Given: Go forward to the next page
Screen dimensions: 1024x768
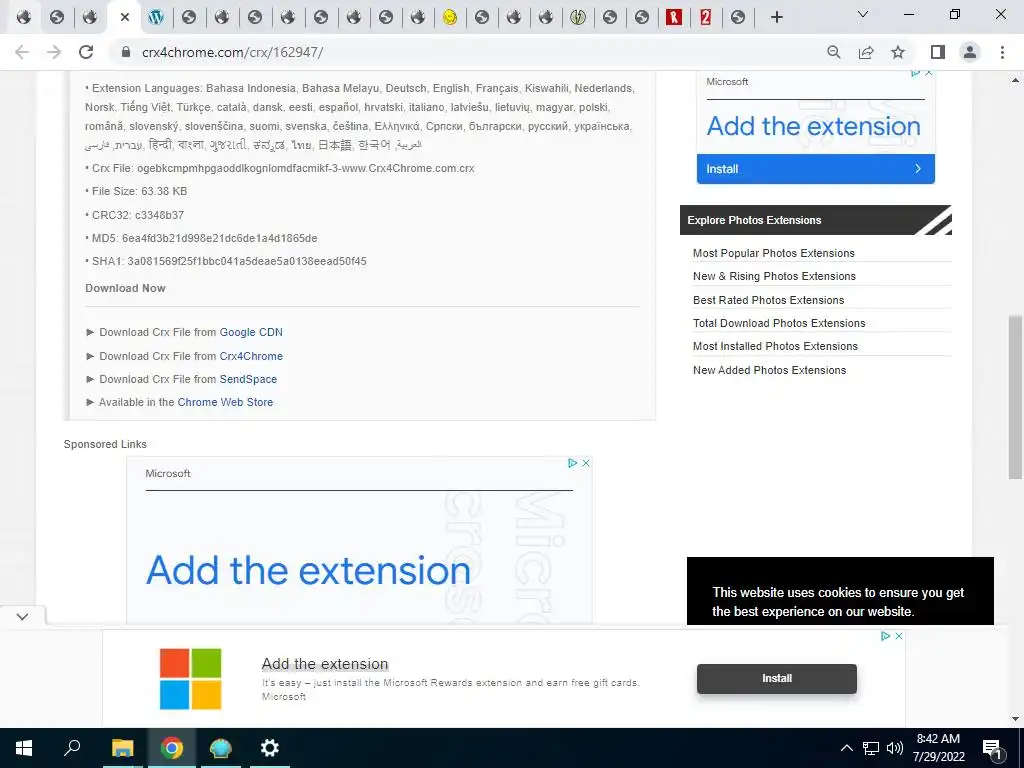Looking at the screenshot, I should tap(54, 52).
